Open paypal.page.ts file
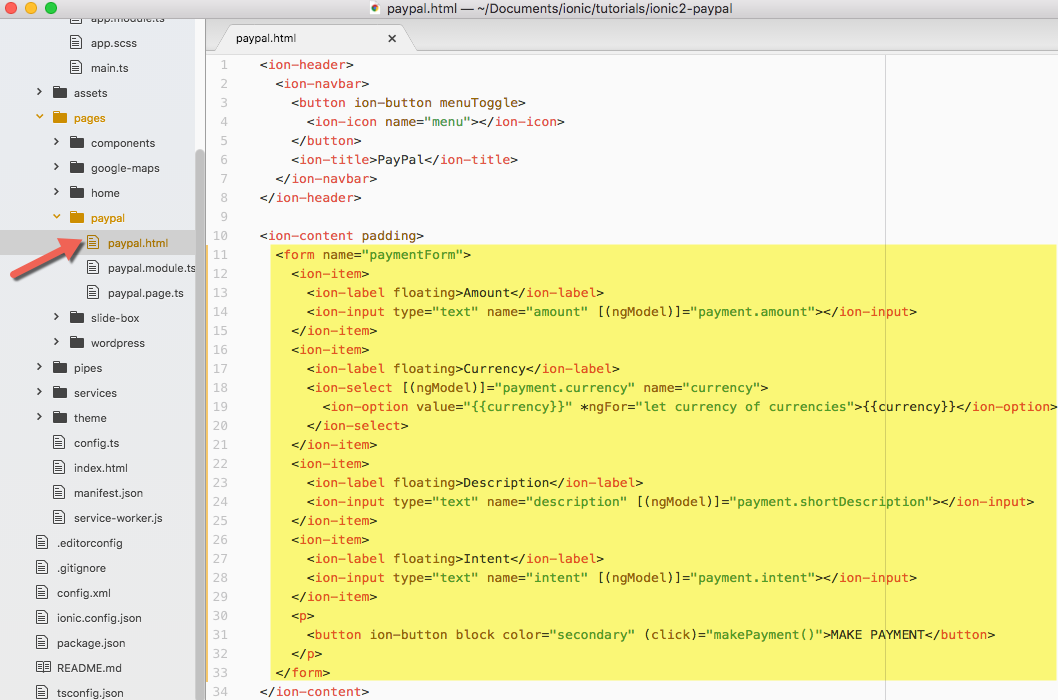 [x=146, y=293]
